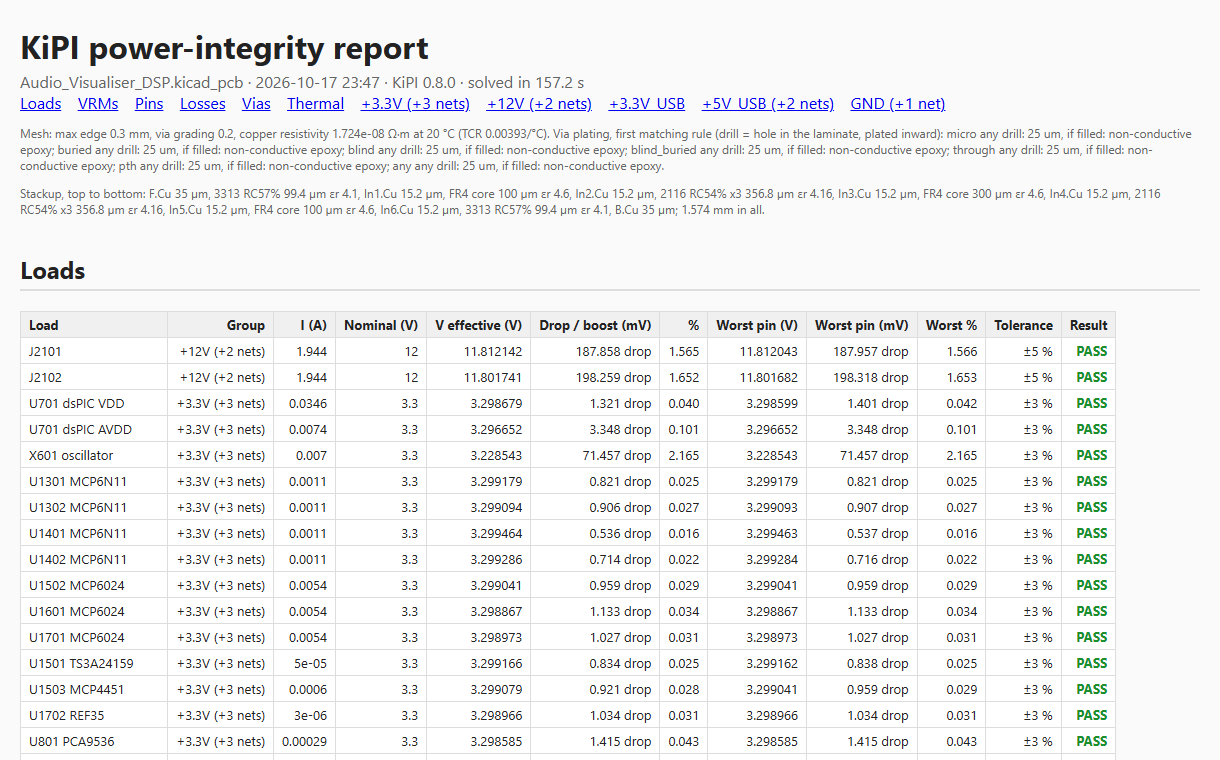
Task: Jump to +3.3V (+3 nets) link
Action: 416,104
